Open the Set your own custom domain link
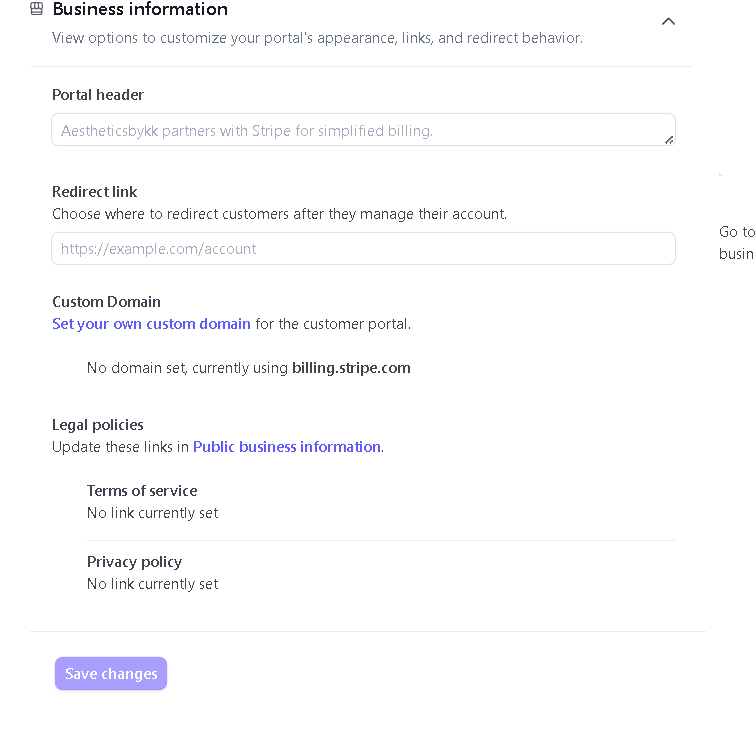 (x=151, y=324)
